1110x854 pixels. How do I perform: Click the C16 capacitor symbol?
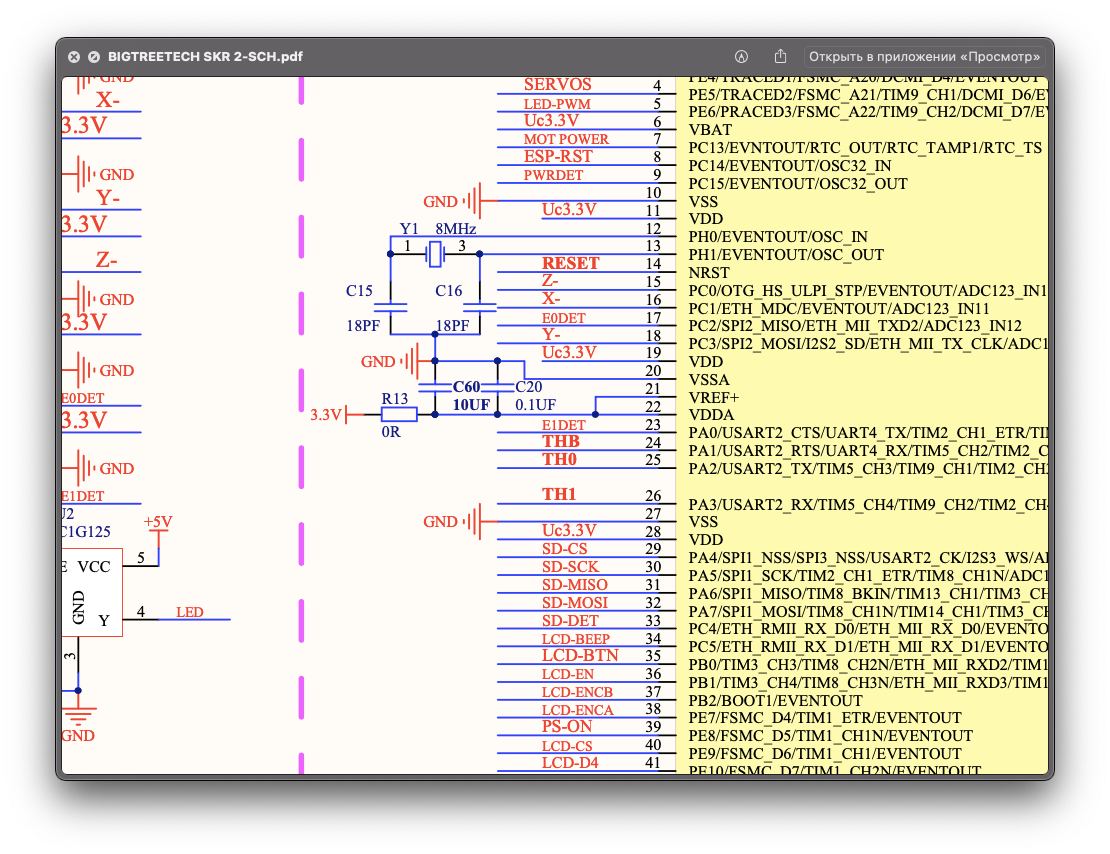[x=480, y=307]
